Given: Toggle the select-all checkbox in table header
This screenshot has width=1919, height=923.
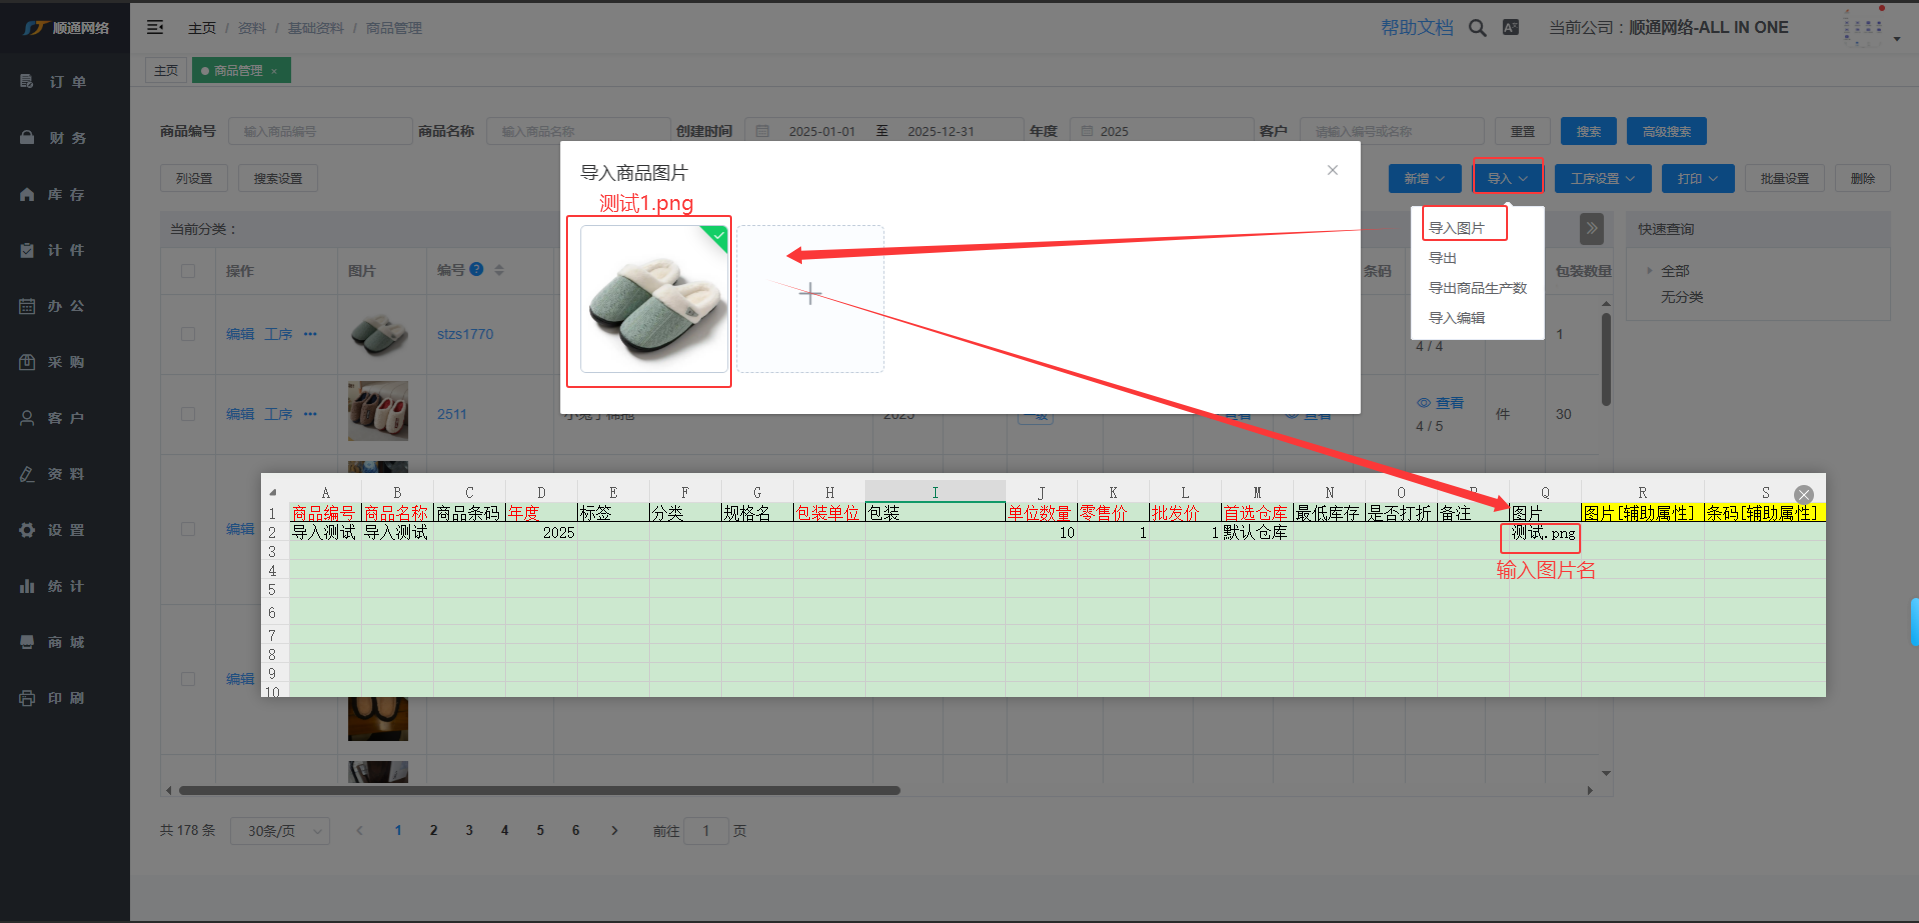Looking at the screenshot, I should [188, 271].
